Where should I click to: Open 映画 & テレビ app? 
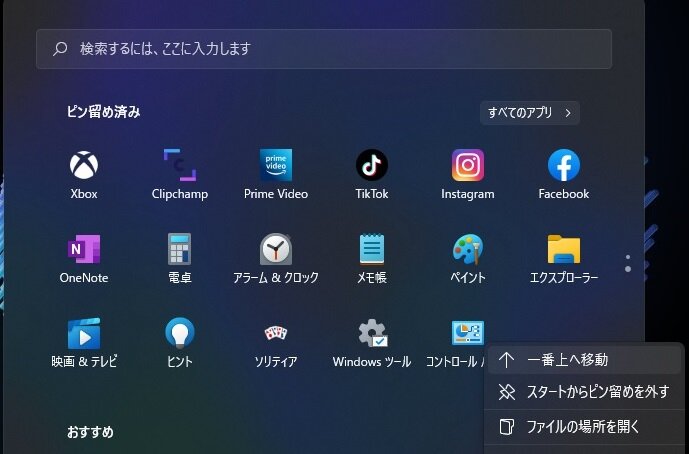83,343
